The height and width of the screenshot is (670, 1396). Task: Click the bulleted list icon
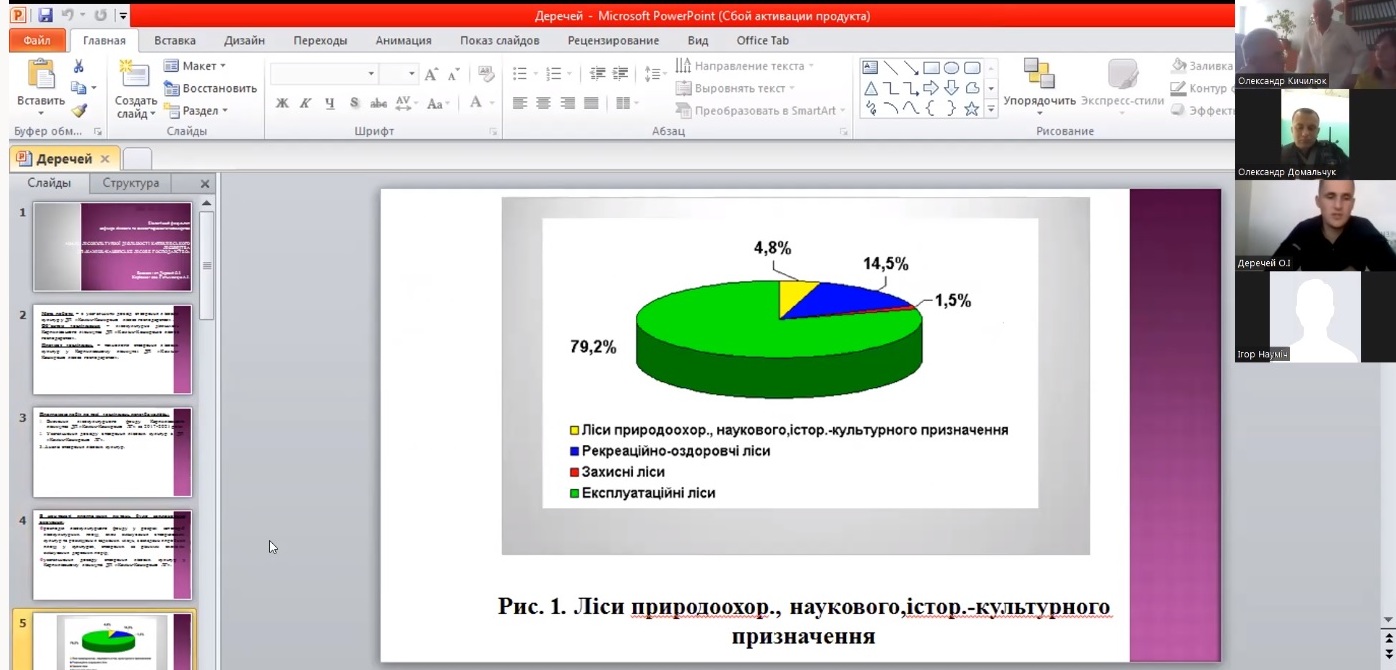(x=519, y=73)
